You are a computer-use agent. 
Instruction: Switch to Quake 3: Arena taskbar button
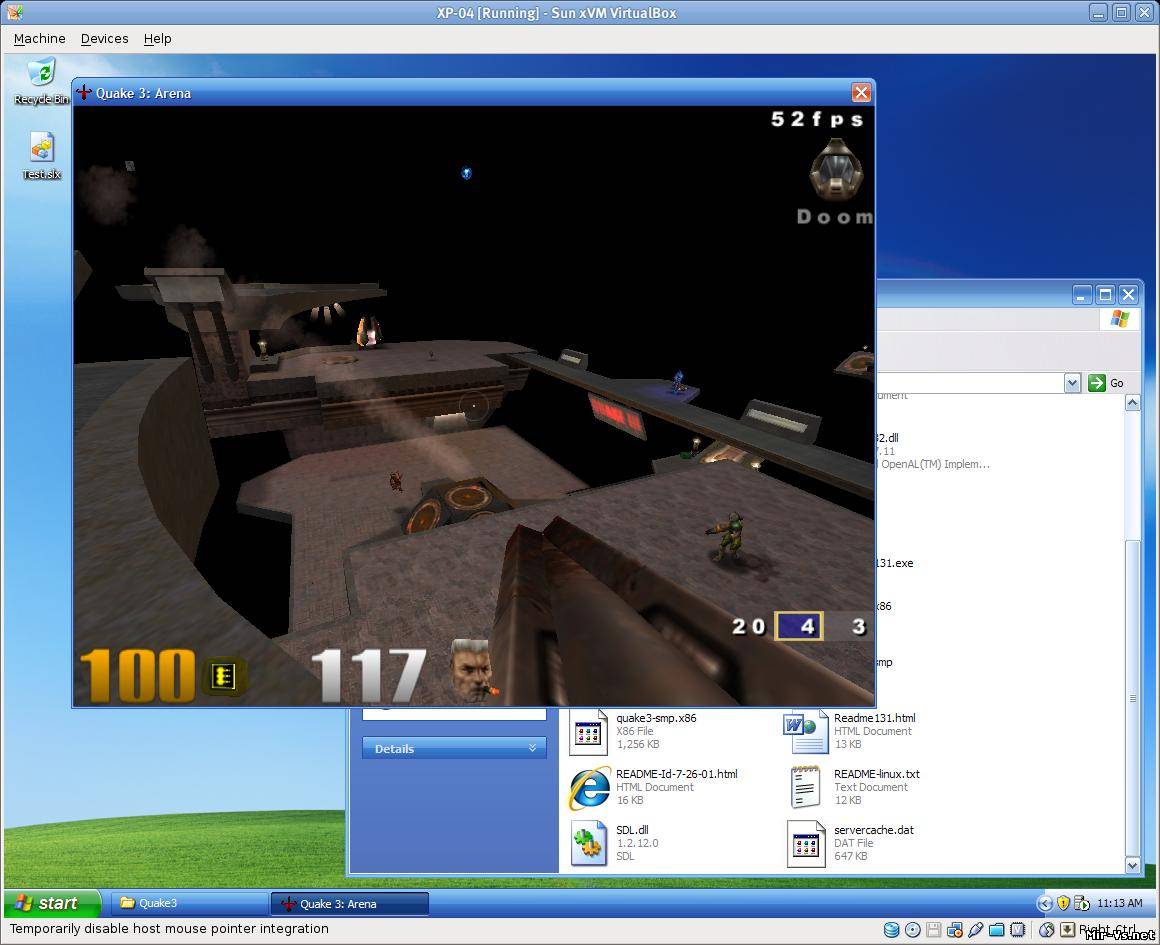pos(349,904)
